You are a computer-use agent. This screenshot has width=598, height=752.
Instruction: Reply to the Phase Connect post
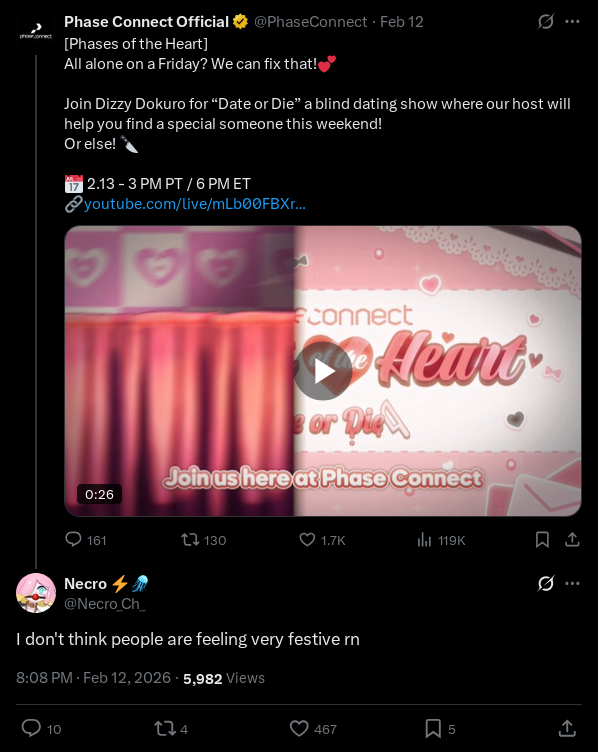point(86,540)
